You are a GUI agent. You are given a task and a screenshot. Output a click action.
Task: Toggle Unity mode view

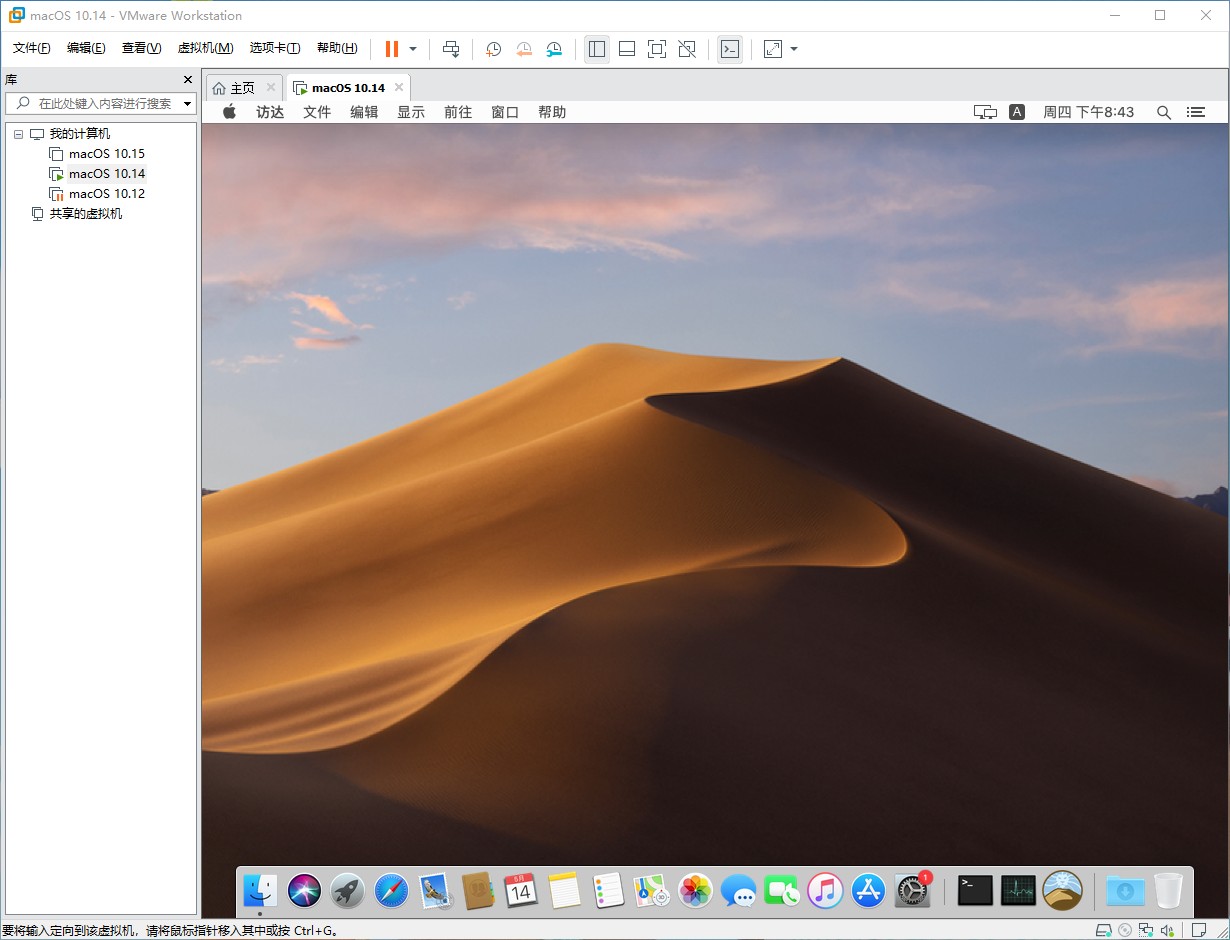pos(688,48)
